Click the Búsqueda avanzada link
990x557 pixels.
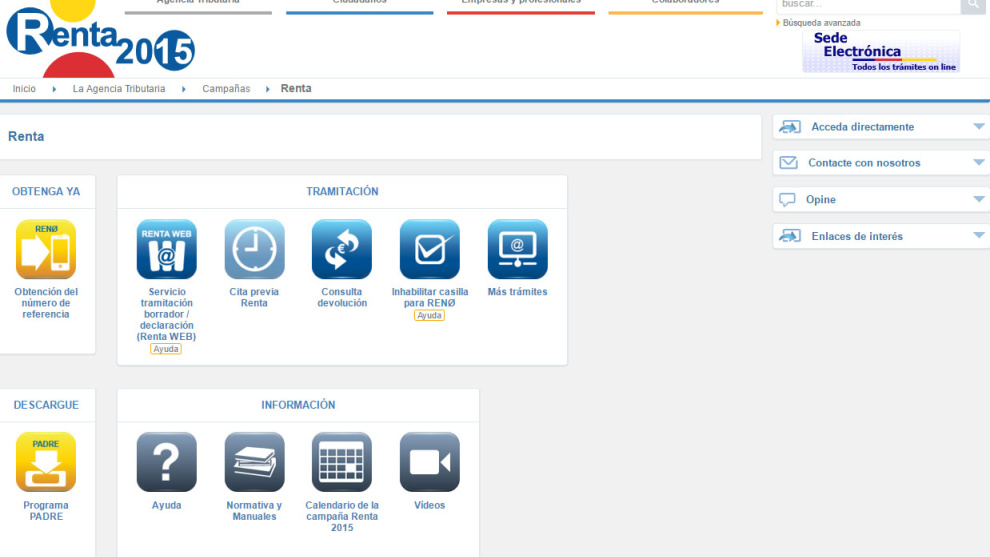coord(821,23)
